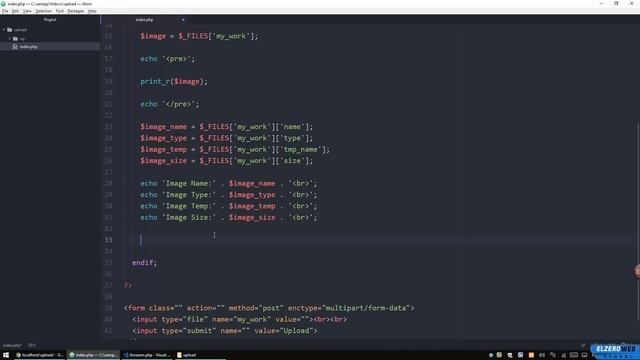This screenshot has height=360, width=640.
Task: Open the Windows Start button
Action: click(6, 355)
